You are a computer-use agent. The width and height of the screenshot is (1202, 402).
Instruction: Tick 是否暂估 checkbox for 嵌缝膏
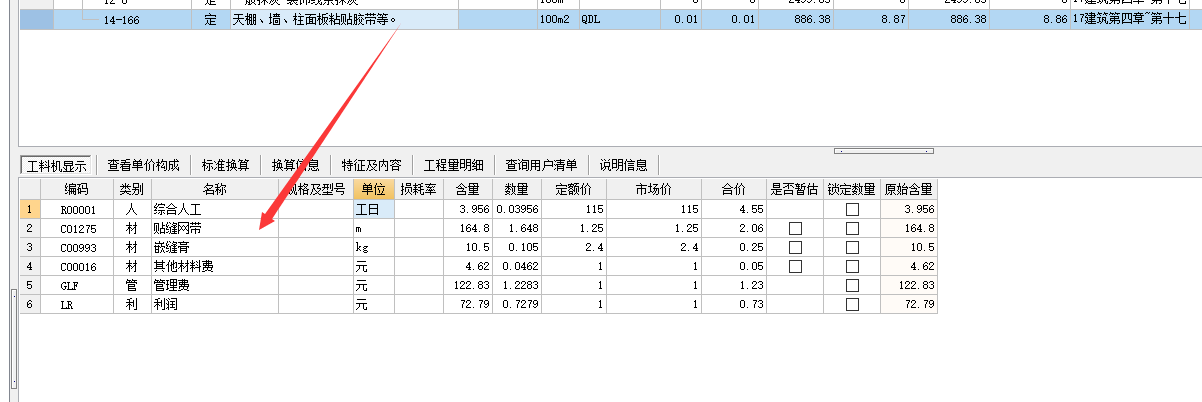pos(795,247)
